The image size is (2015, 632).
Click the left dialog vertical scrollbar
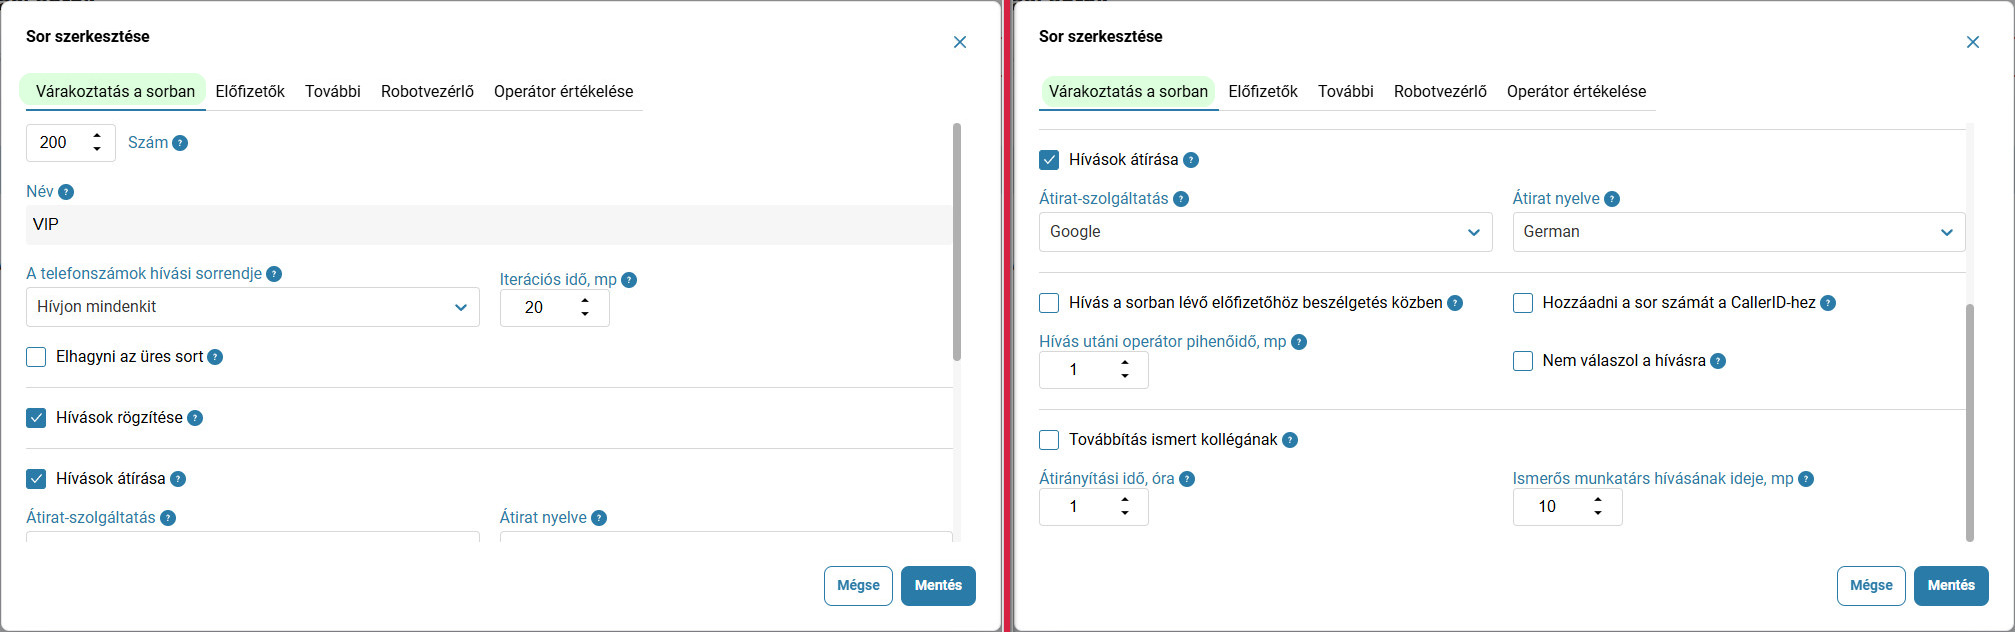957,242
